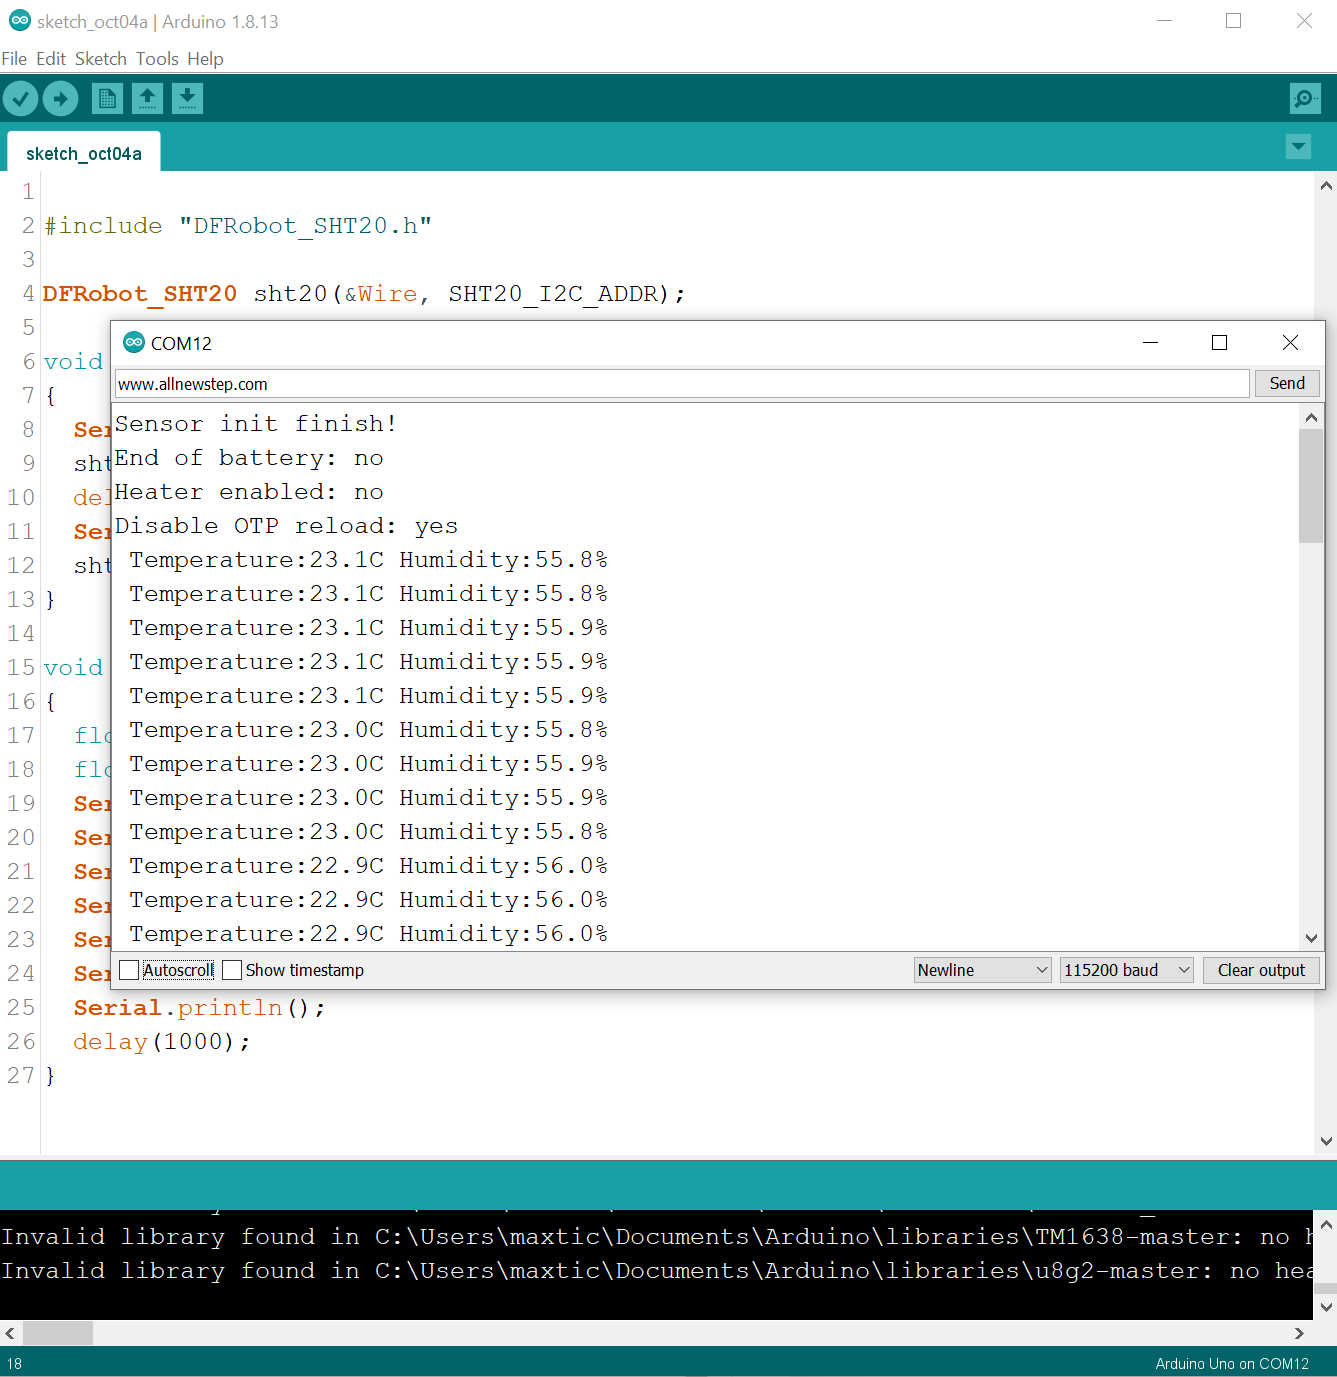Enable the Autoscroll checkbox
1337x1377 pixels.
(129, 970)
